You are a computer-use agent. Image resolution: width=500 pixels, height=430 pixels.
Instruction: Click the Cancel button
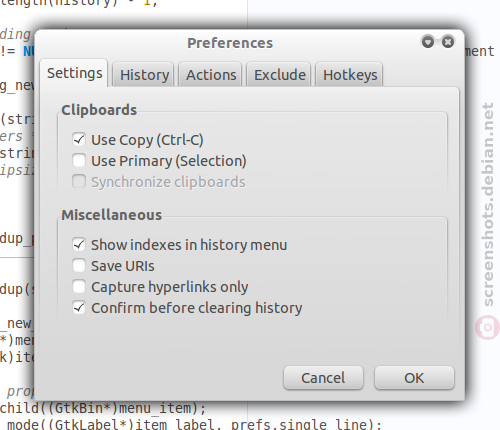point(323,378)
